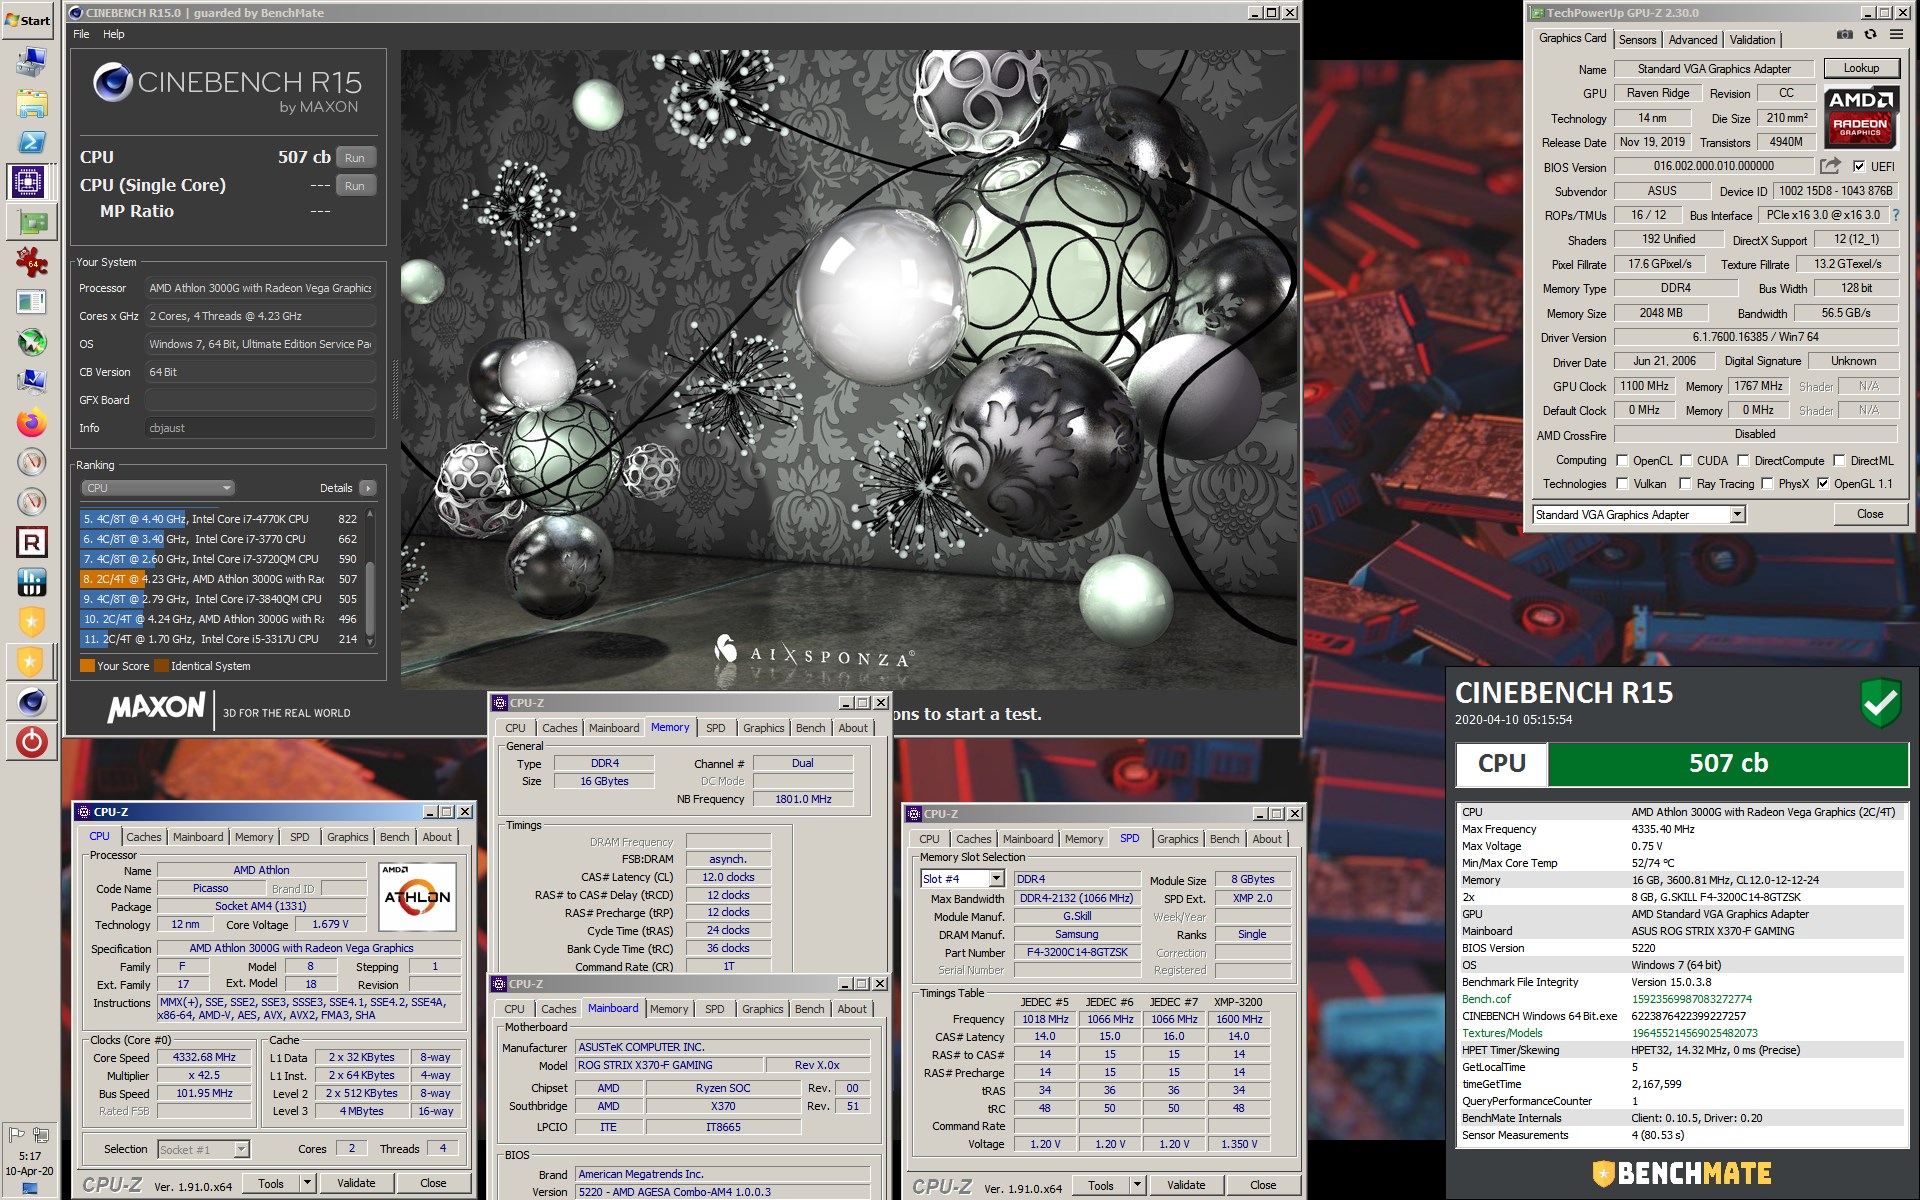
Task: Click the toolbox computer taskbar icon
Action: [32, 62]
